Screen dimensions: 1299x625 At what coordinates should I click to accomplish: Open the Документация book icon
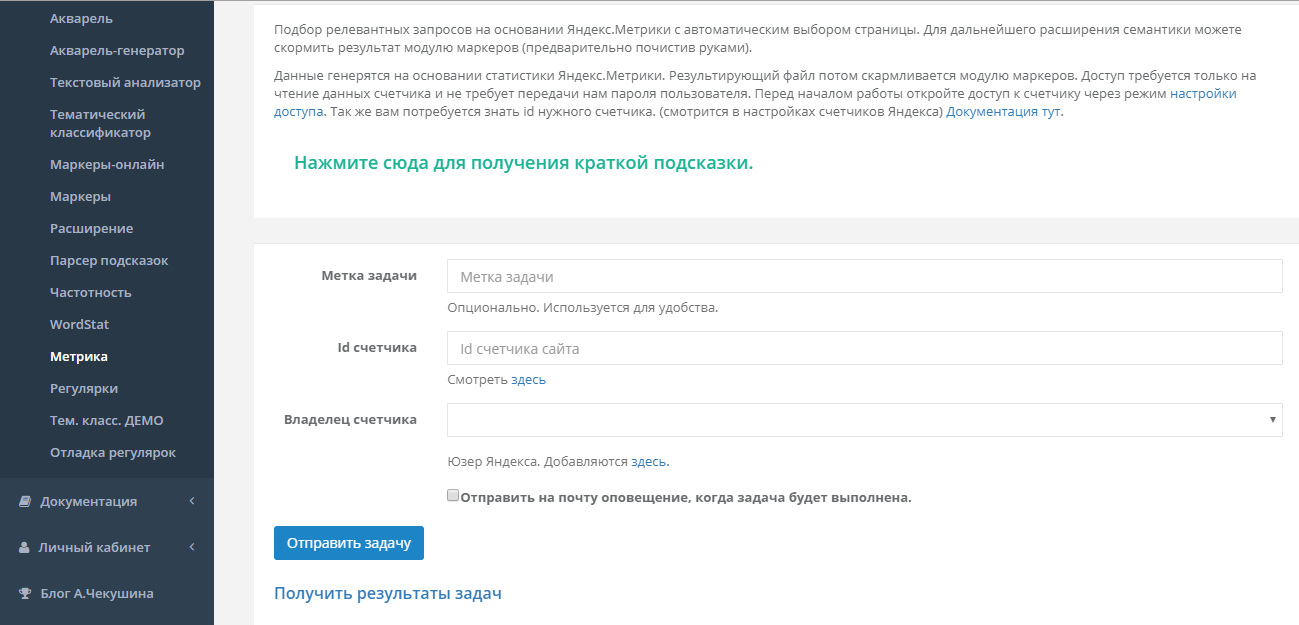pos(23,501)
